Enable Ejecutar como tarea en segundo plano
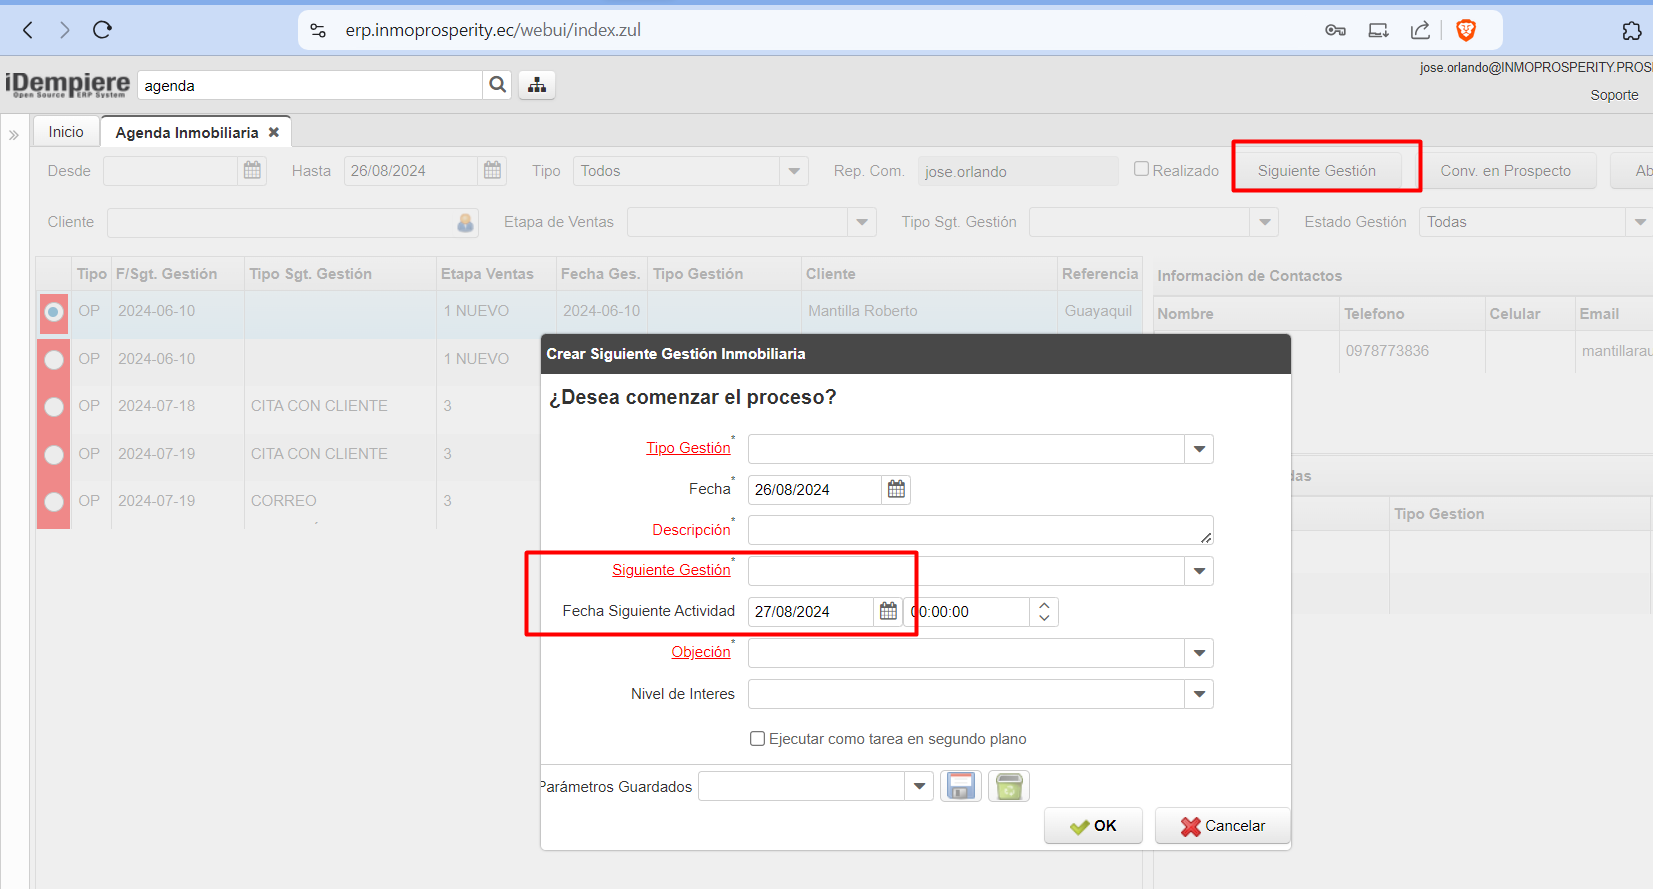This screenshot has width=1653, height=889. pos(757,739)
